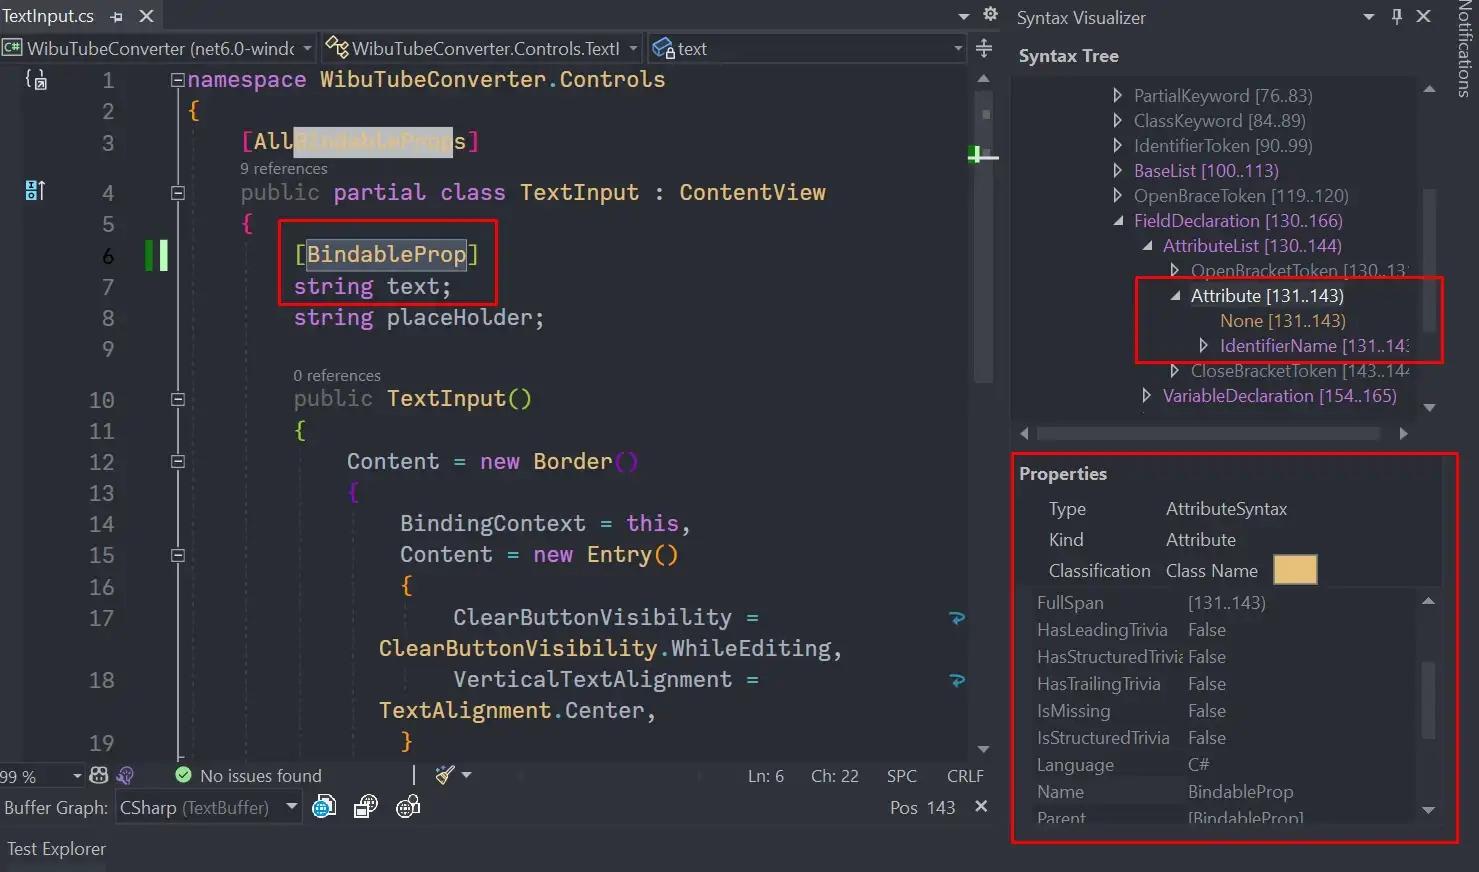Open the Buffer Graph CSharp dropdown
Image resolution: width=1479 pixels, height=872 pixels.
coord(291,807)
